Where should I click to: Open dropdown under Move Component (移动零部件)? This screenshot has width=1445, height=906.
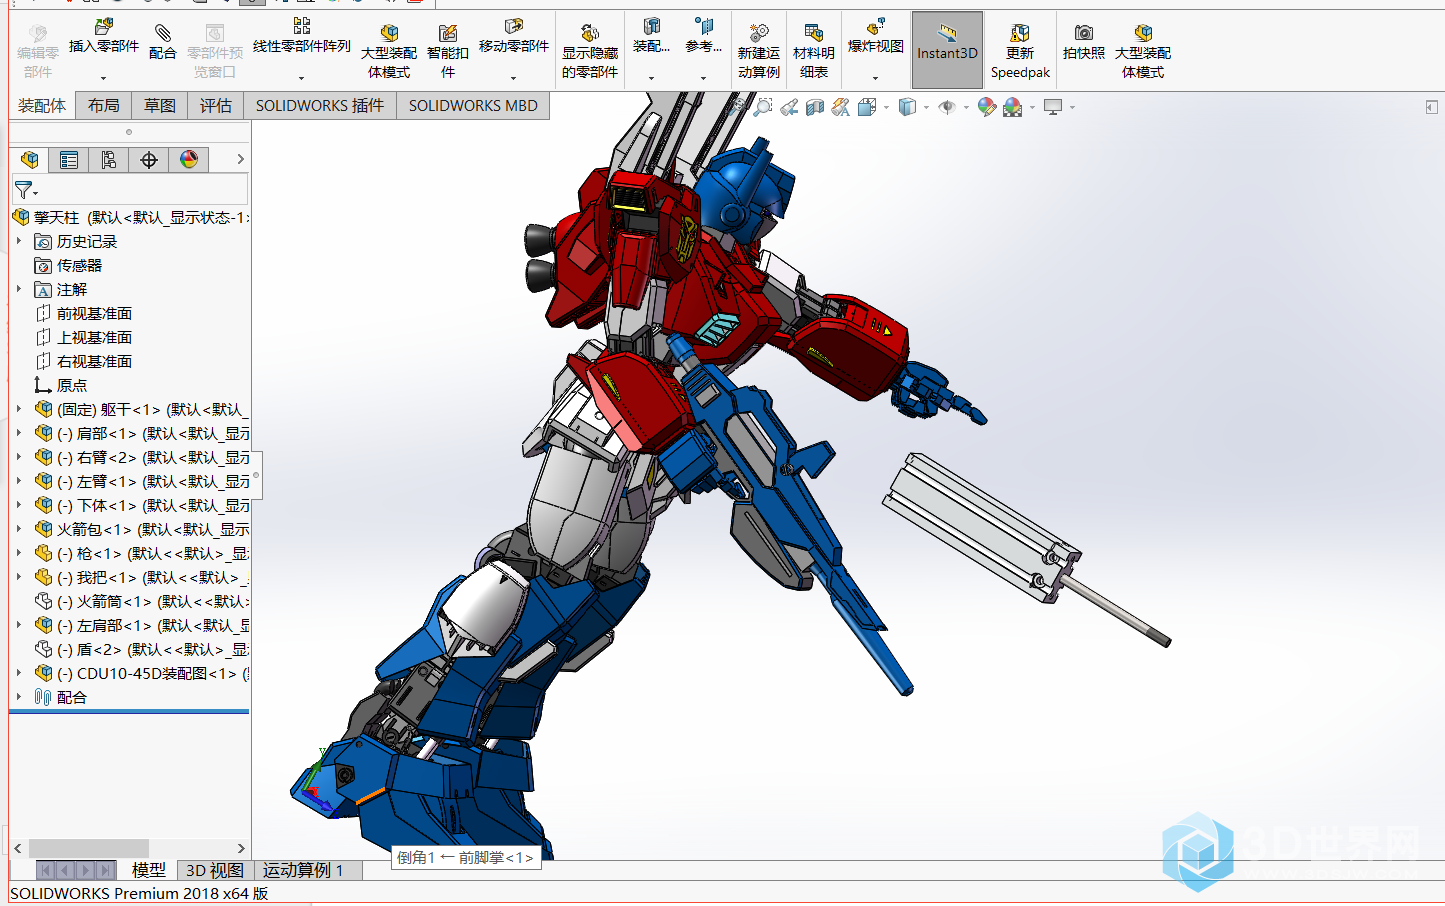[x=513, y=78]
